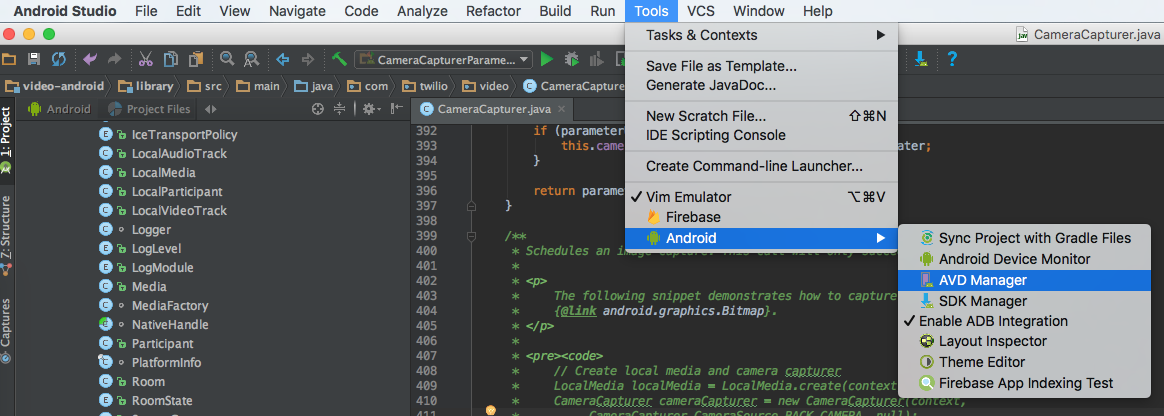Select Sync Project with Gradle Files

1024,238
